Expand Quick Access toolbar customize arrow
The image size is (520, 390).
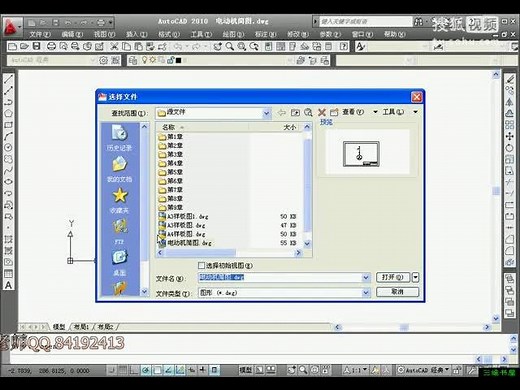pos(110,23)
